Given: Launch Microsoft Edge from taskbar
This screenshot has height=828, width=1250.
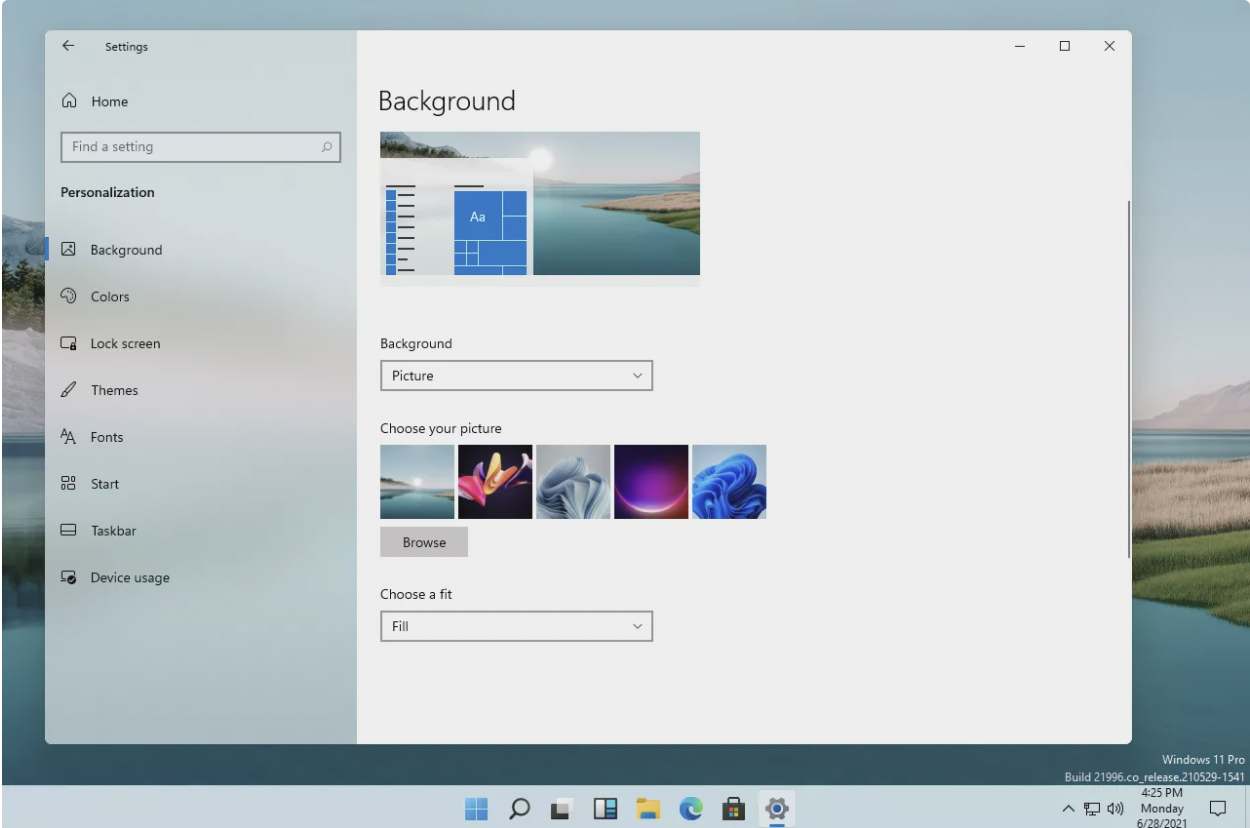Looking at the screenshot, I should coord(691,808).
